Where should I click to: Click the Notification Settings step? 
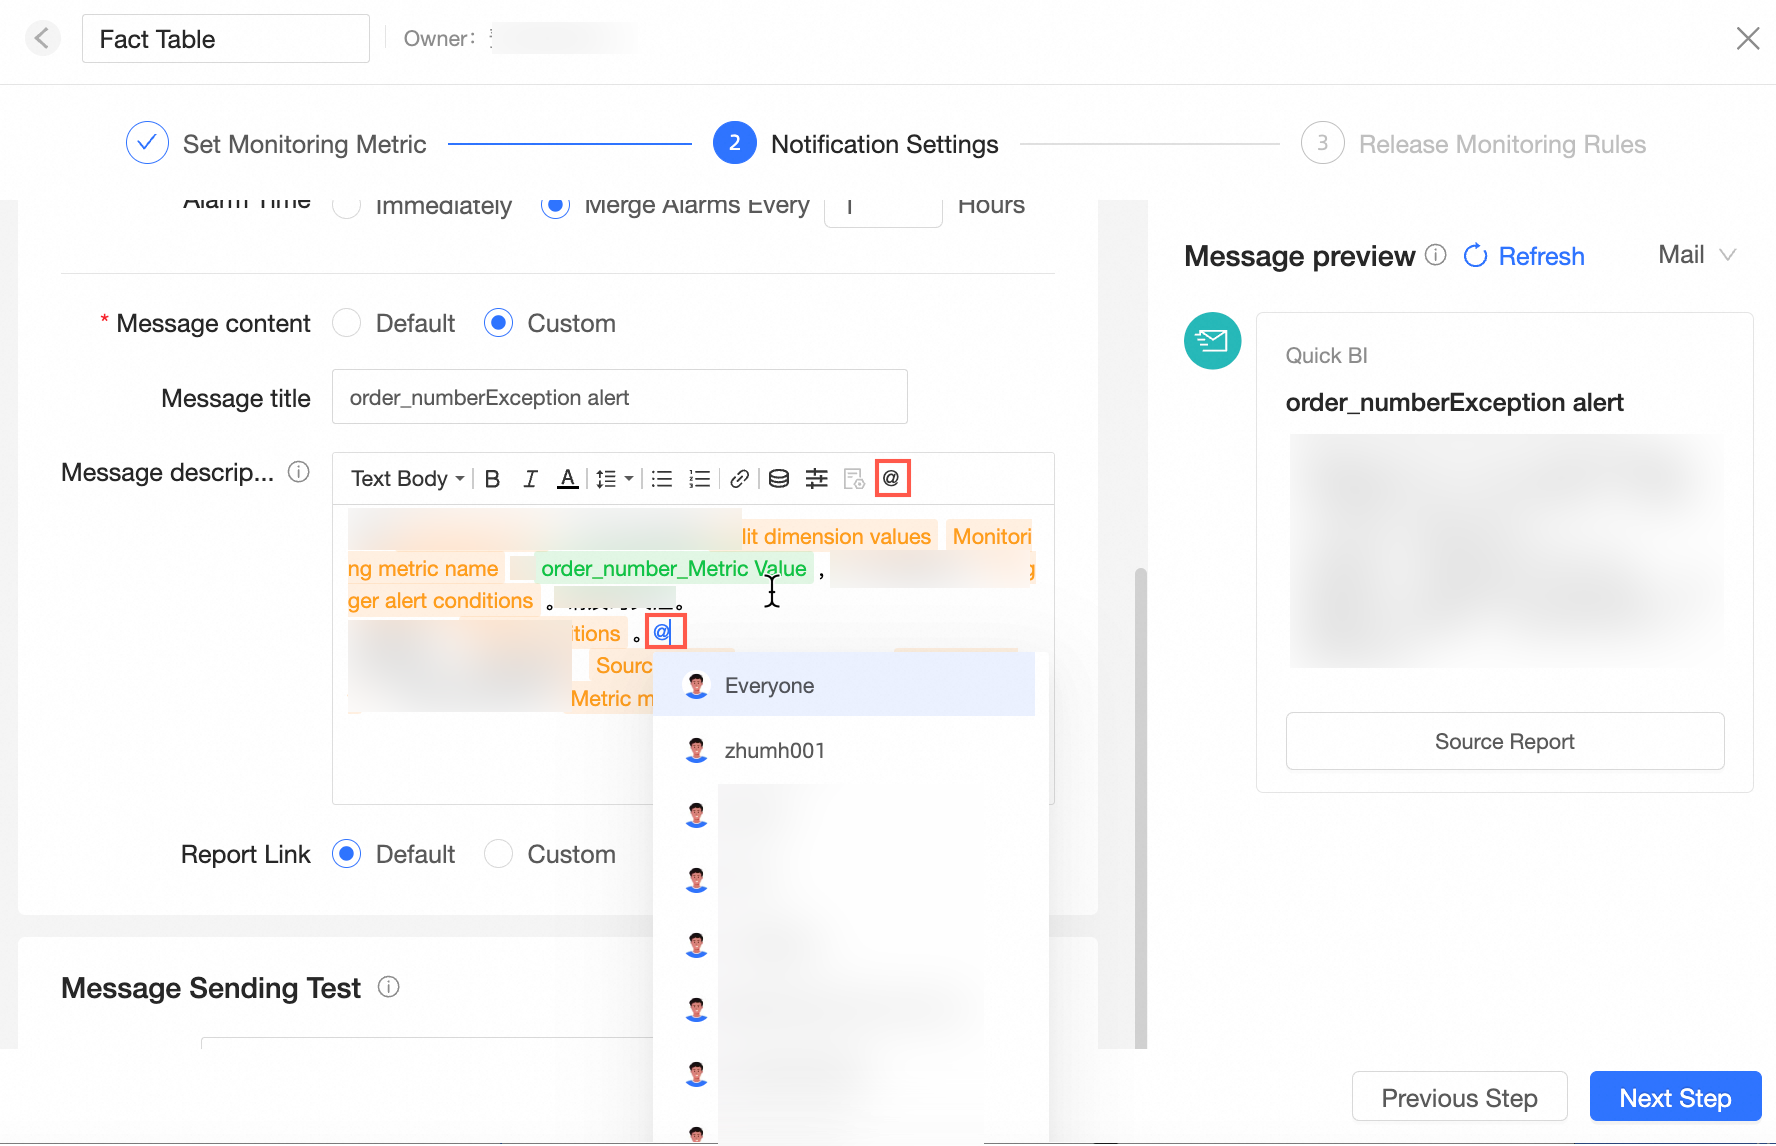(x=856, y=144)
